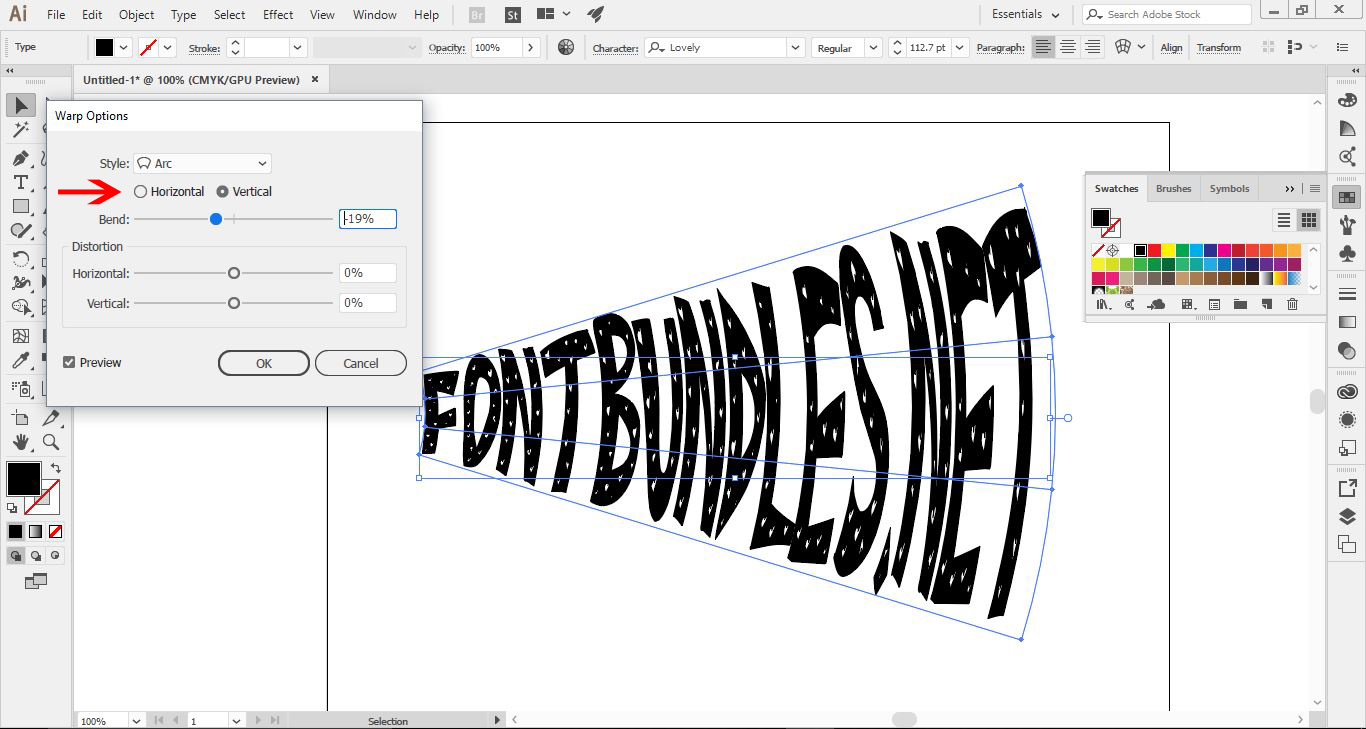The image size is (1366, 729).
Task: Select the Selection tool arrow
Action: 21,106
